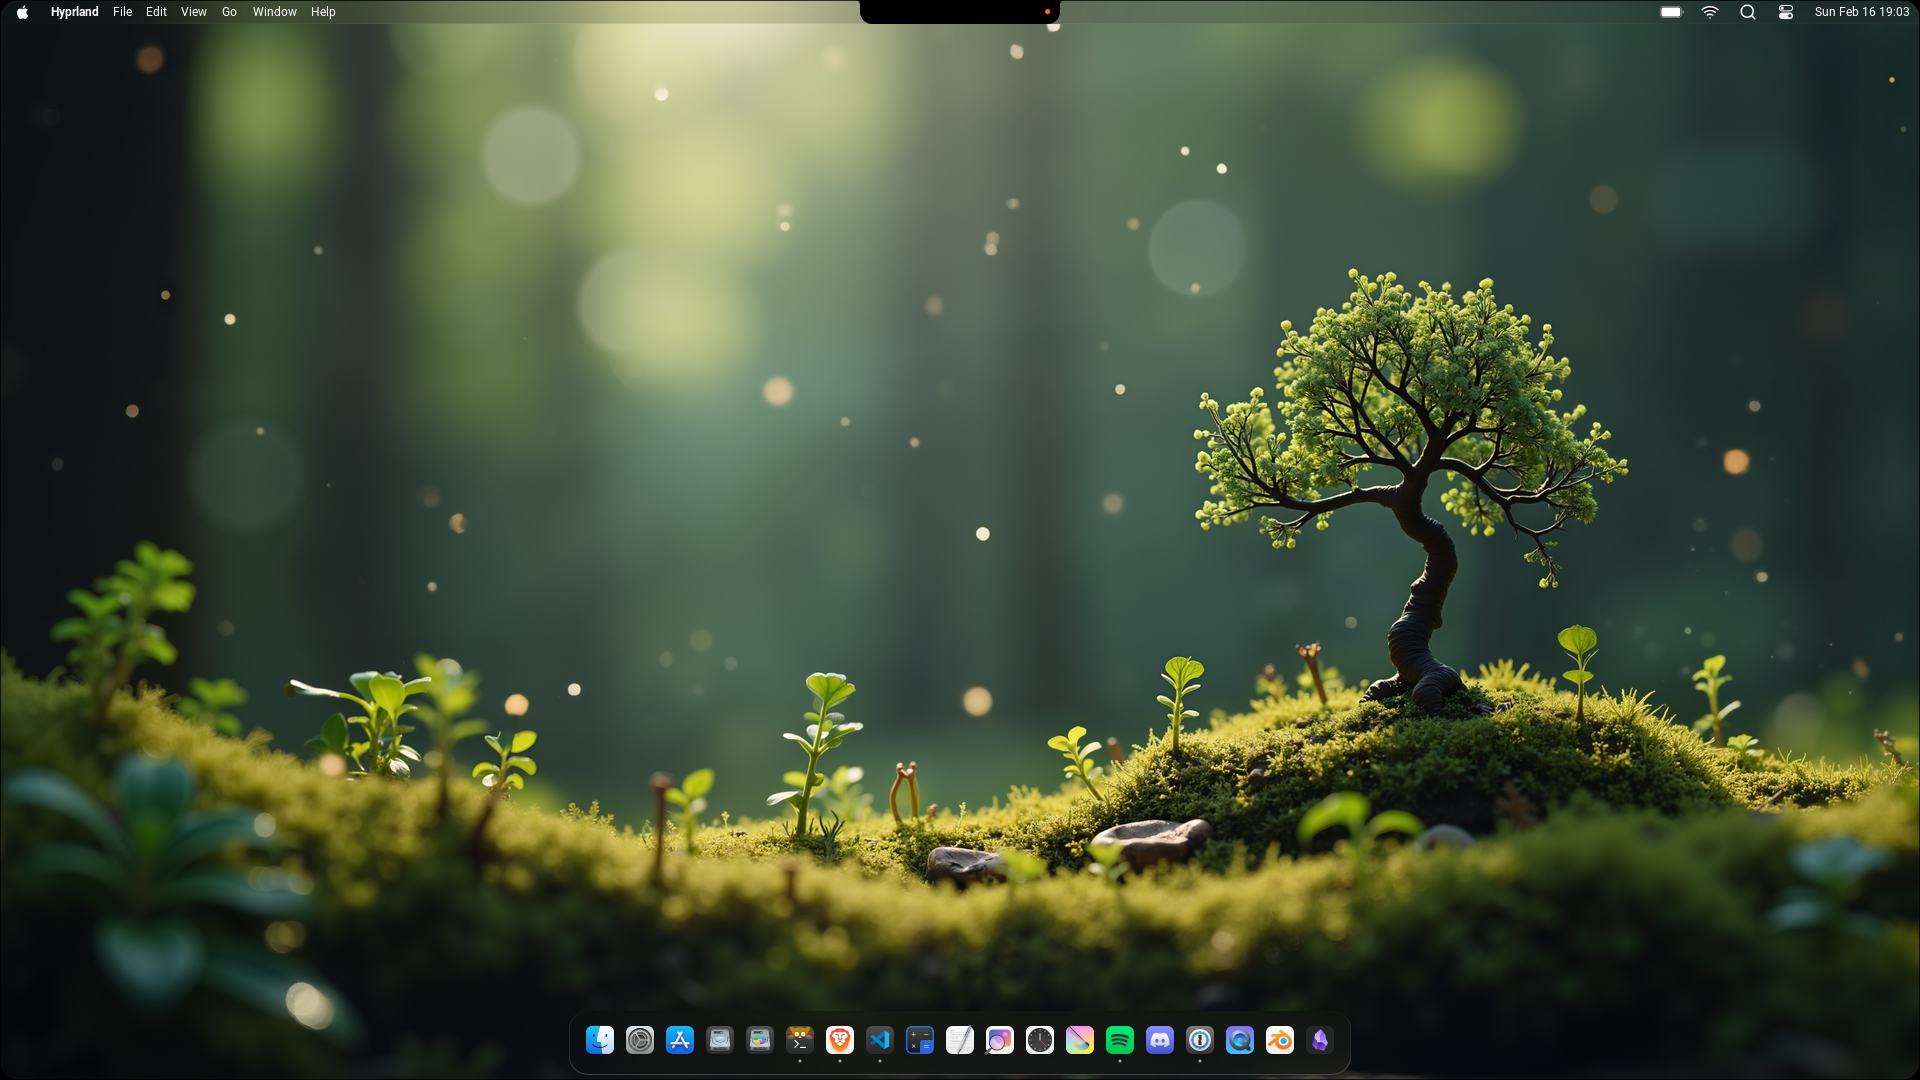1920x1080 pixels.
Task: Open Finder from the dock
Action: [x=600, y=1040]
